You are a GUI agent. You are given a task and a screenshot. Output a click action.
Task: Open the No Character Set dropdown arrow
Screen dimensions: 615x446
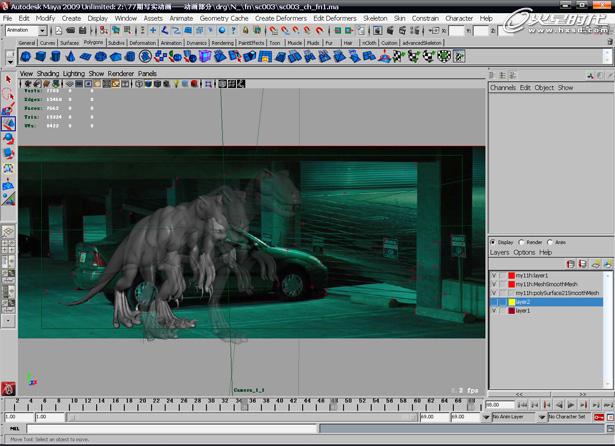(x=542, y=417)
